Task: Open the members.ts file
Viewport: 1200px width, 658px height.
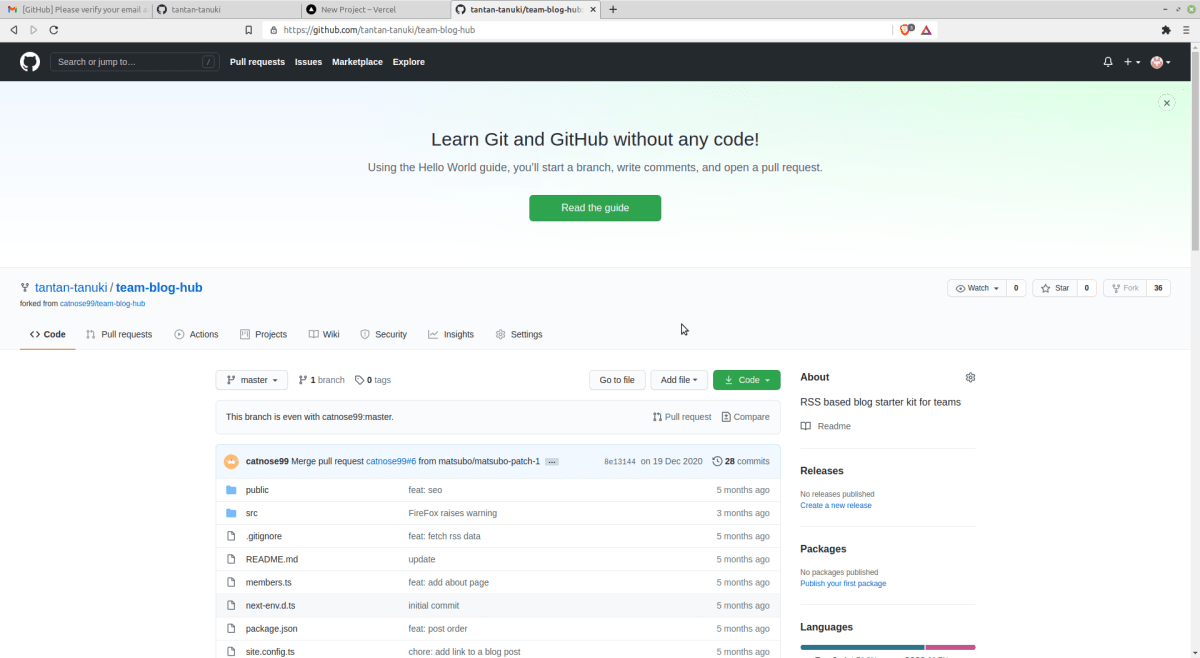Action: pos(269,582)
